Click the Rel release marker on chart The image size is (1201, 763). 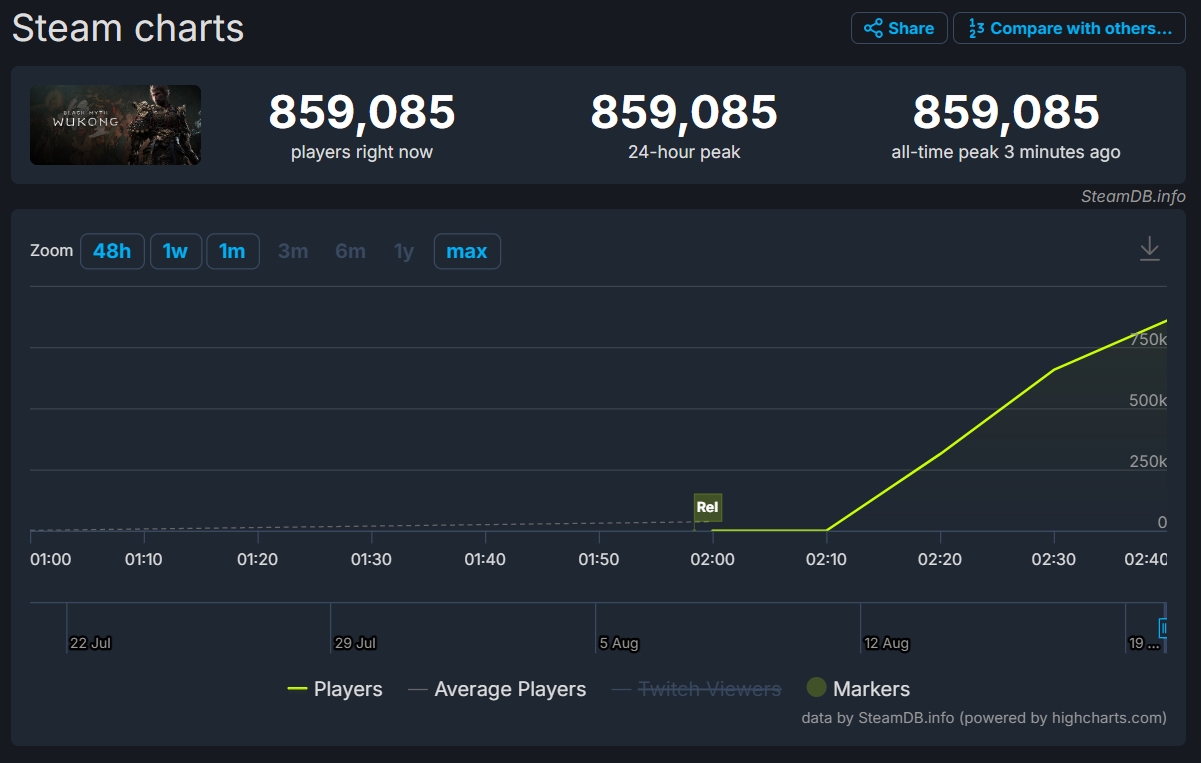707,507
